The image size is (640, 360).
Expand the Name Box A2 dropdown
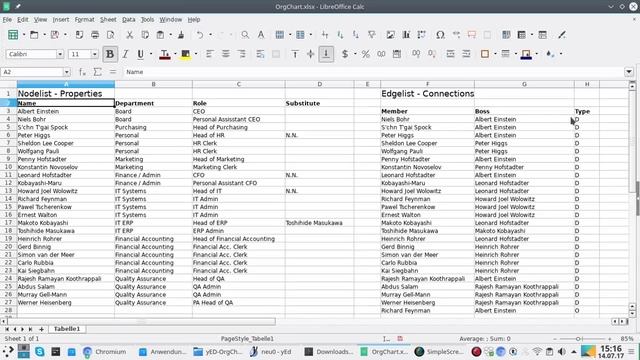click(x=67, y=72)
